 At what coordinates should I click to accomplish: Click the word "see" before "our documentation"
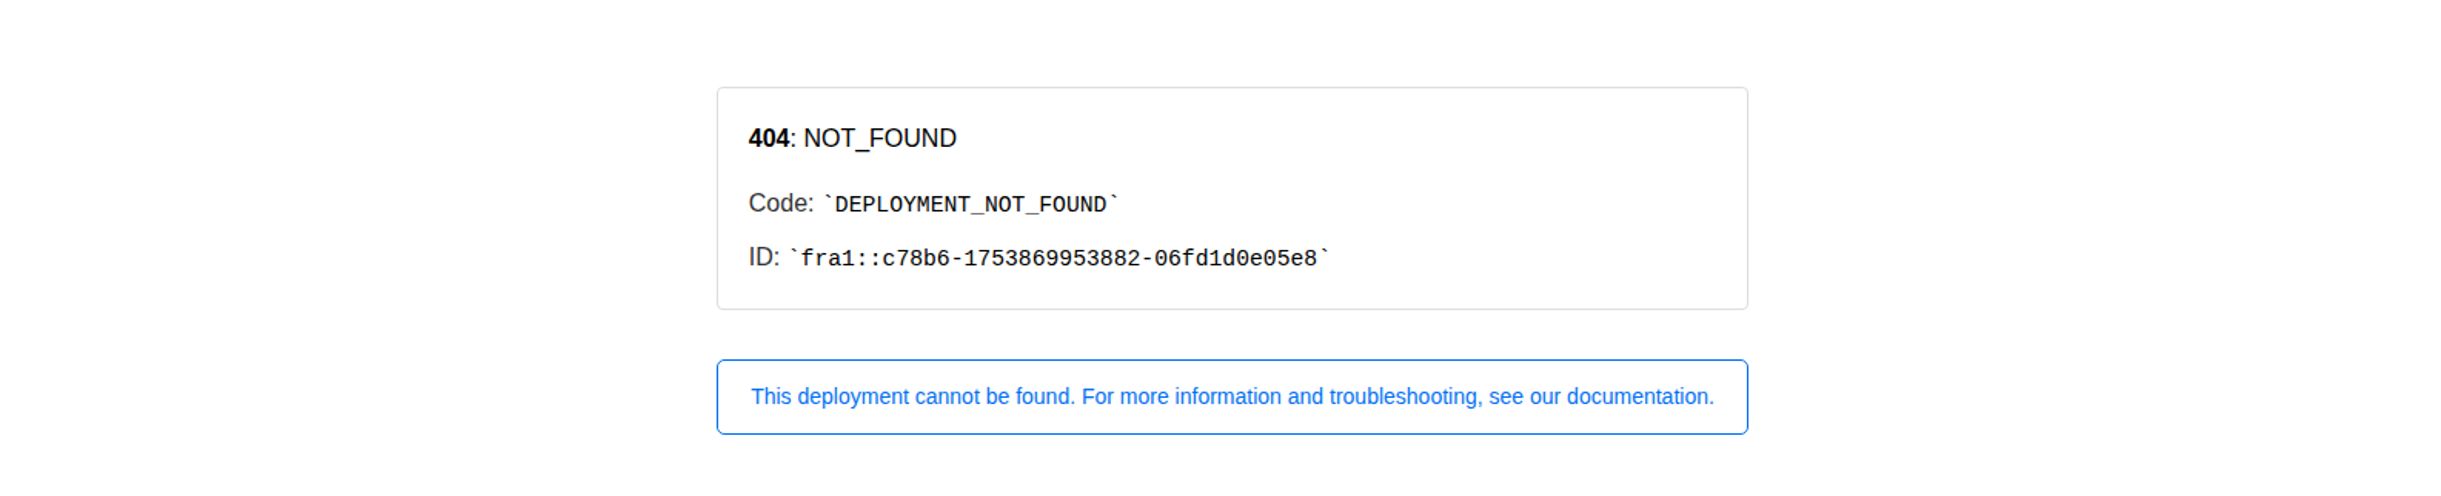click(x=1506, y=397)
